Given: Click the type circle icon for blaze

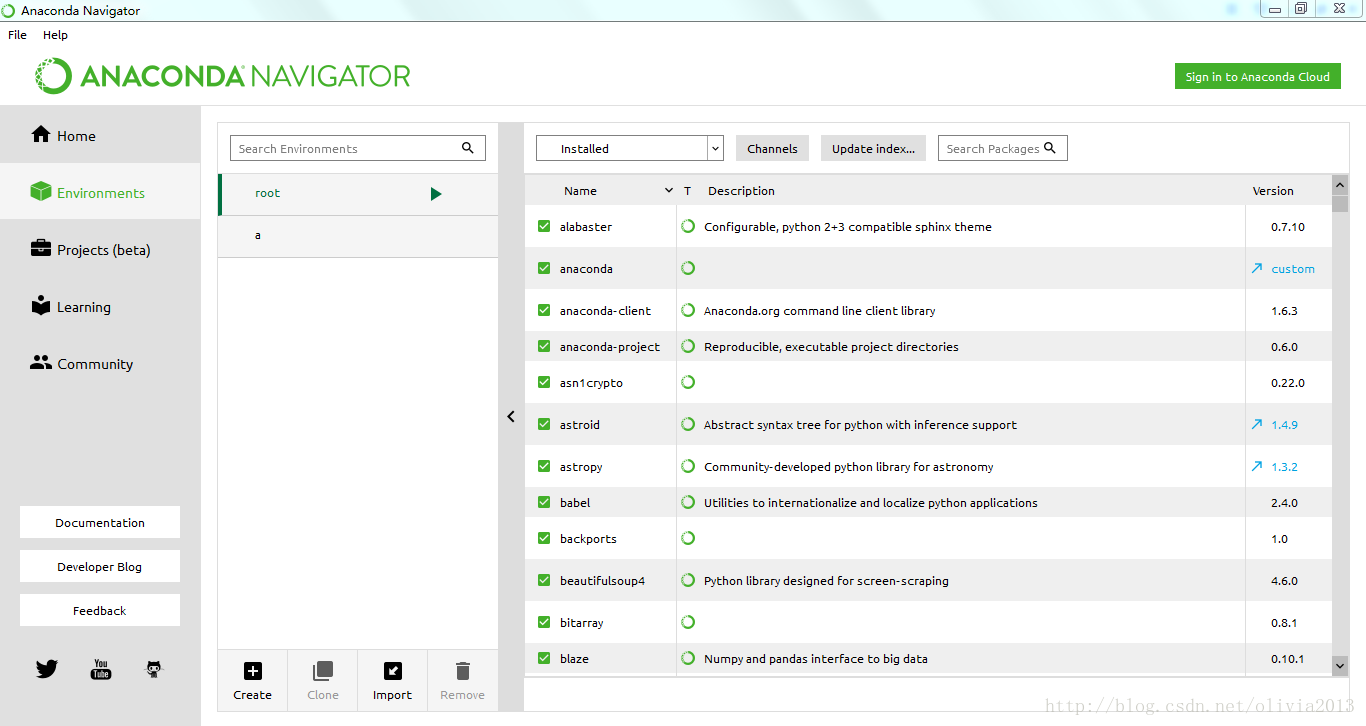Looking at the screenshot, I should point(688,658).
